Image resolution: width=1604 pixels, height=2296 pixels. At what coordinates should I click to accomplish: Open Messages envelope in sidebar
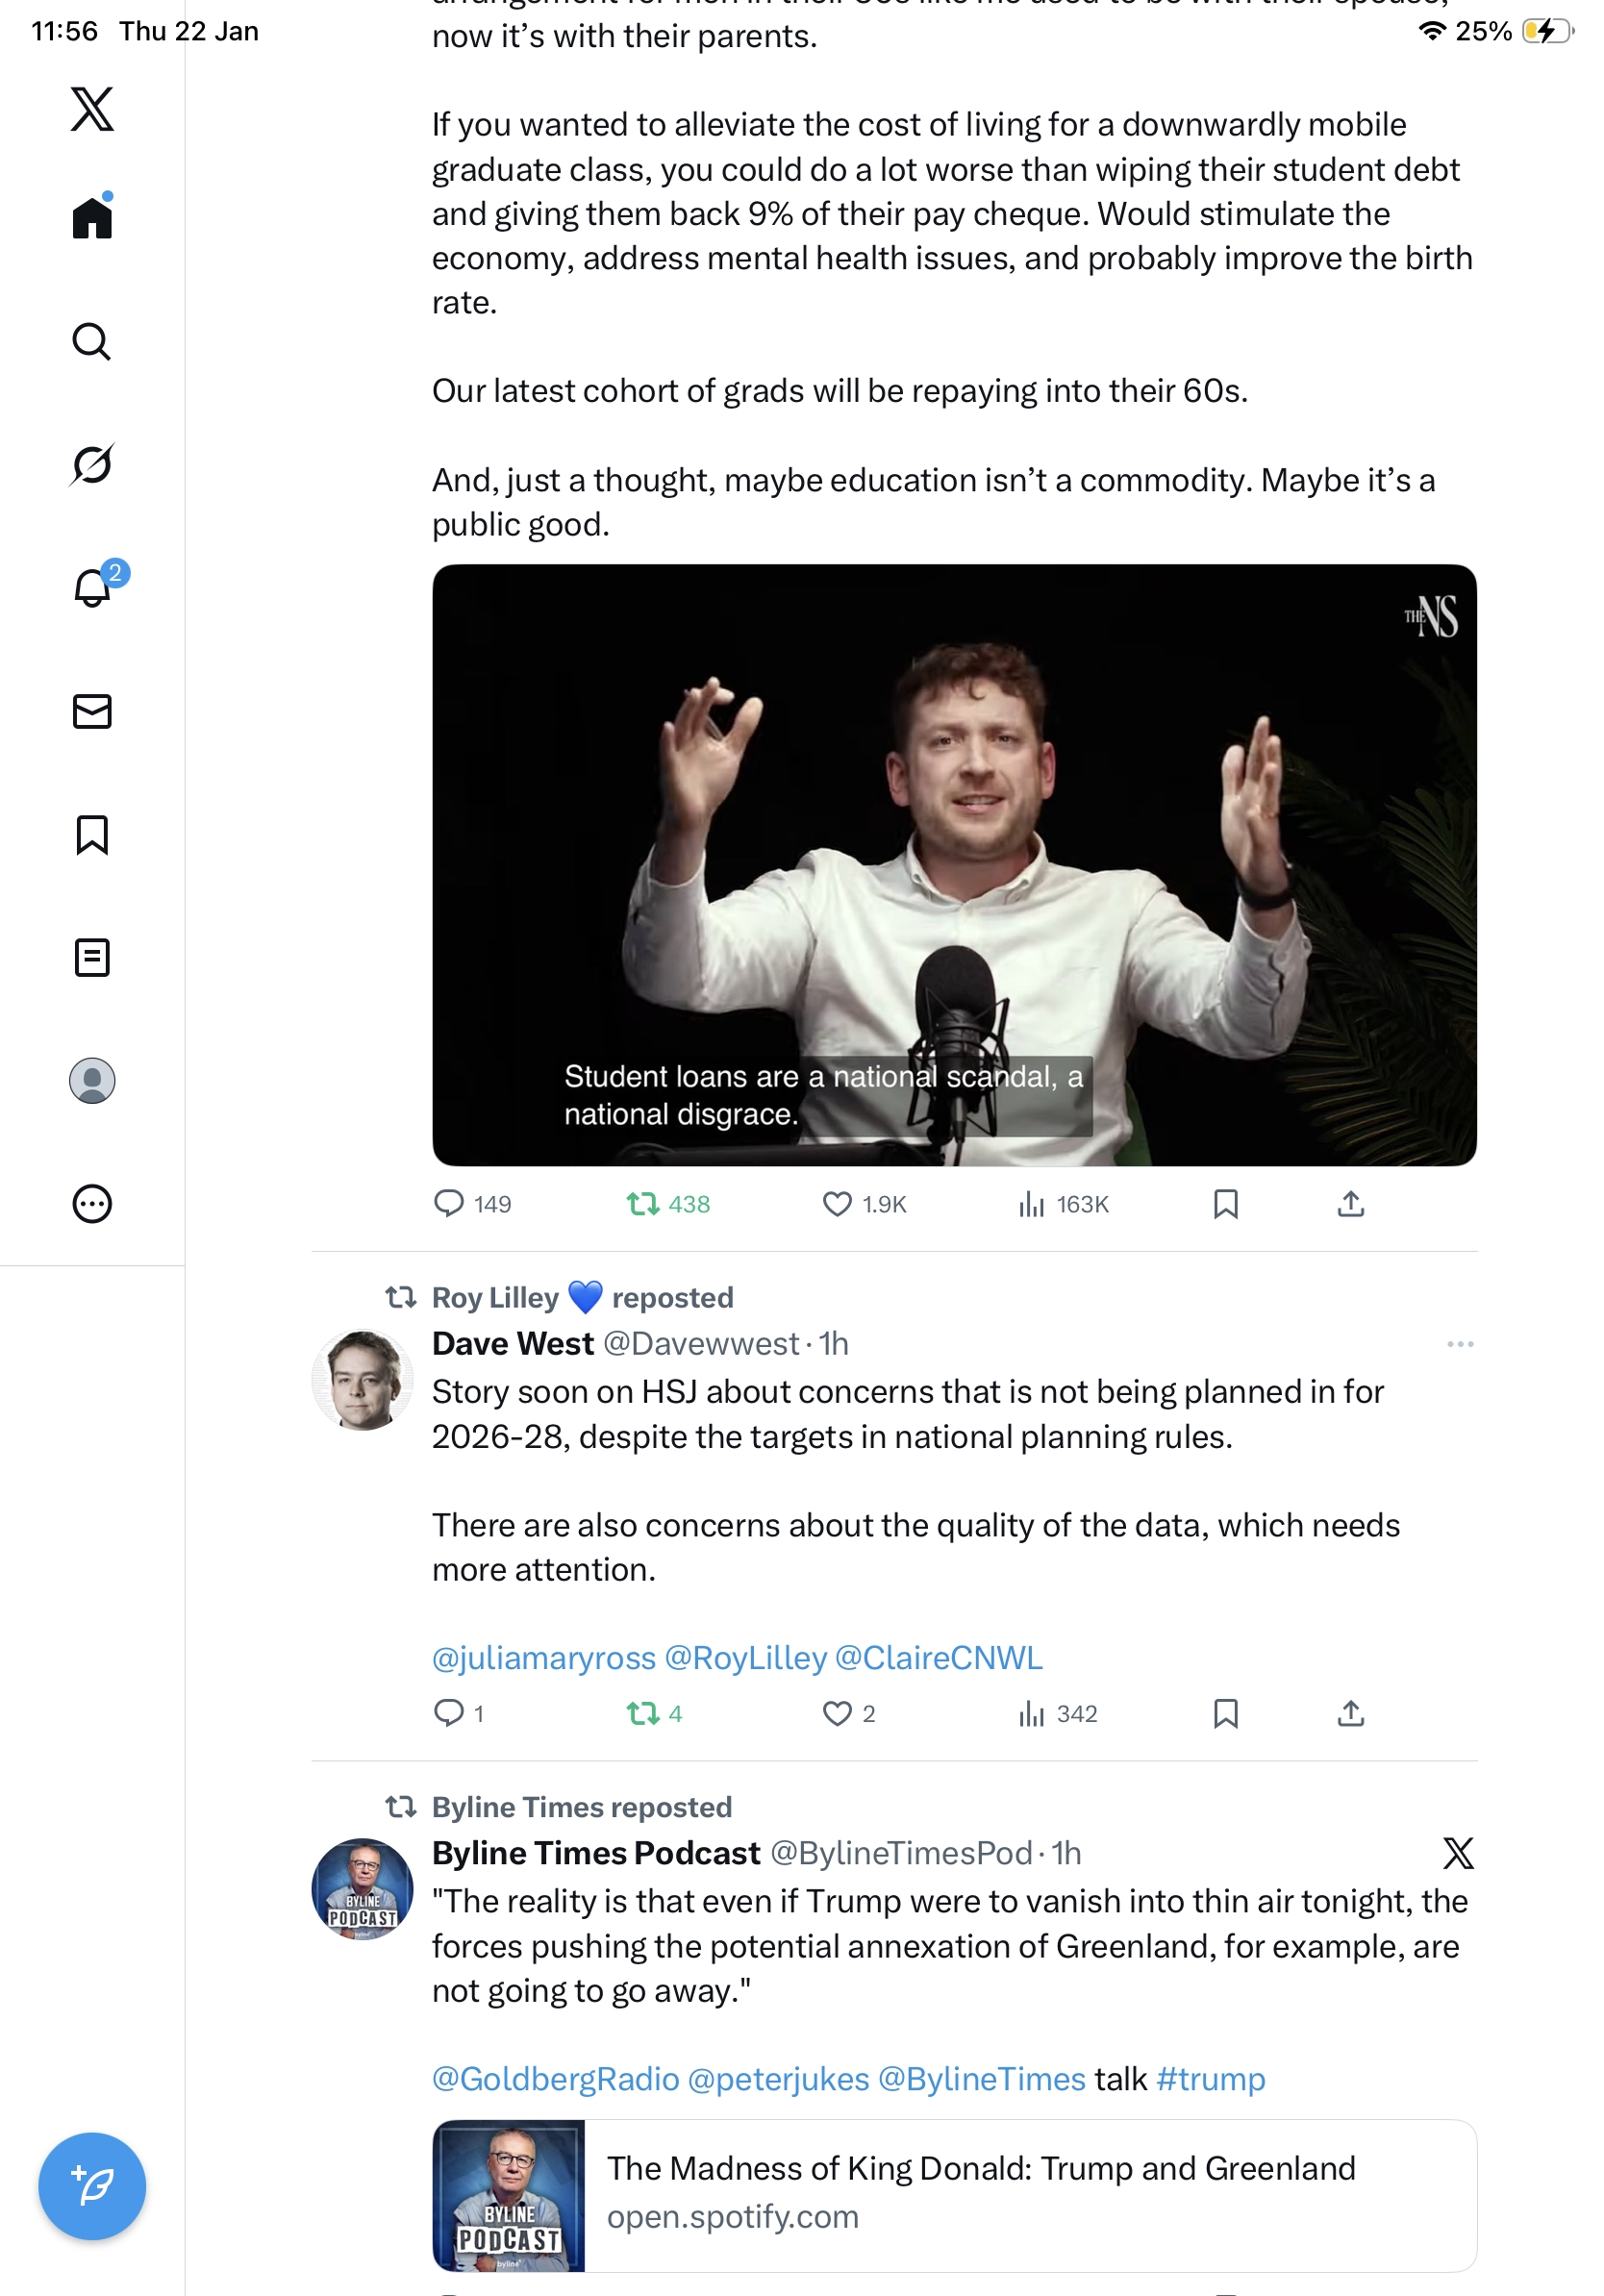[92, 711]
